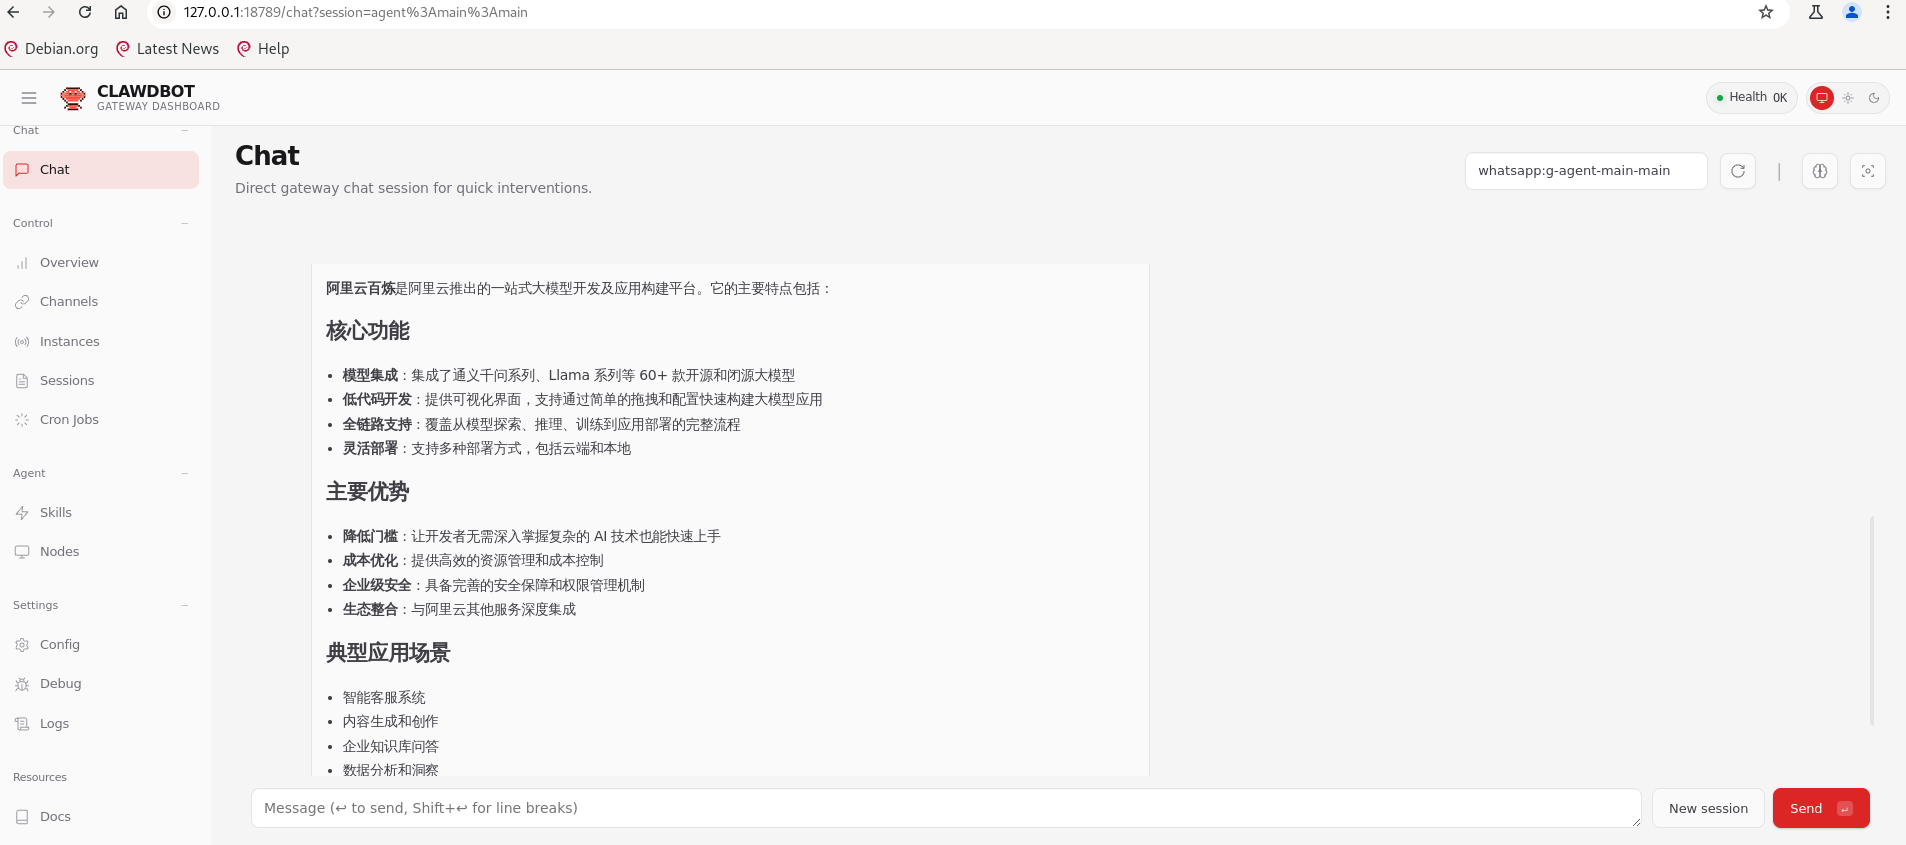Viewport: 1906px width, 845px height.
Task: Refresh the chat session
Action: (x=1738, y=171)
